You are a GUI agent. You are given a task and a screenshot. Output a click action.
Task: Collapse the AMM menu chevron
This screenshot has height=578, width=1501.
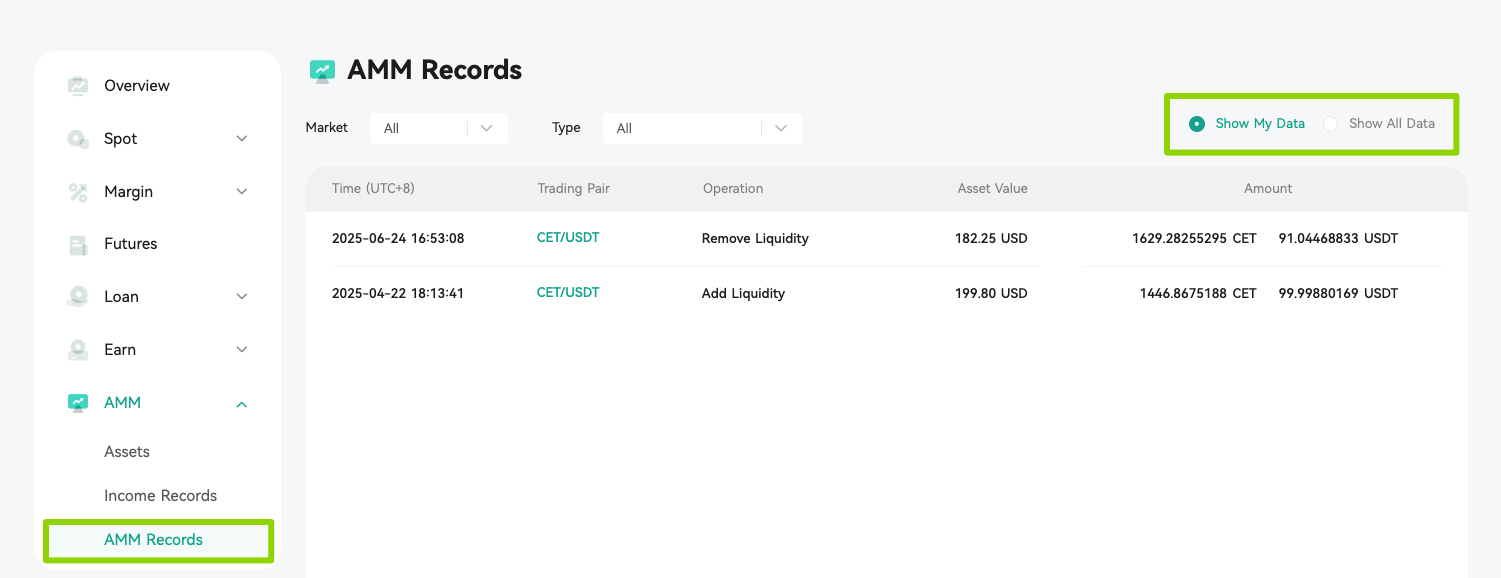click(242, 404)
